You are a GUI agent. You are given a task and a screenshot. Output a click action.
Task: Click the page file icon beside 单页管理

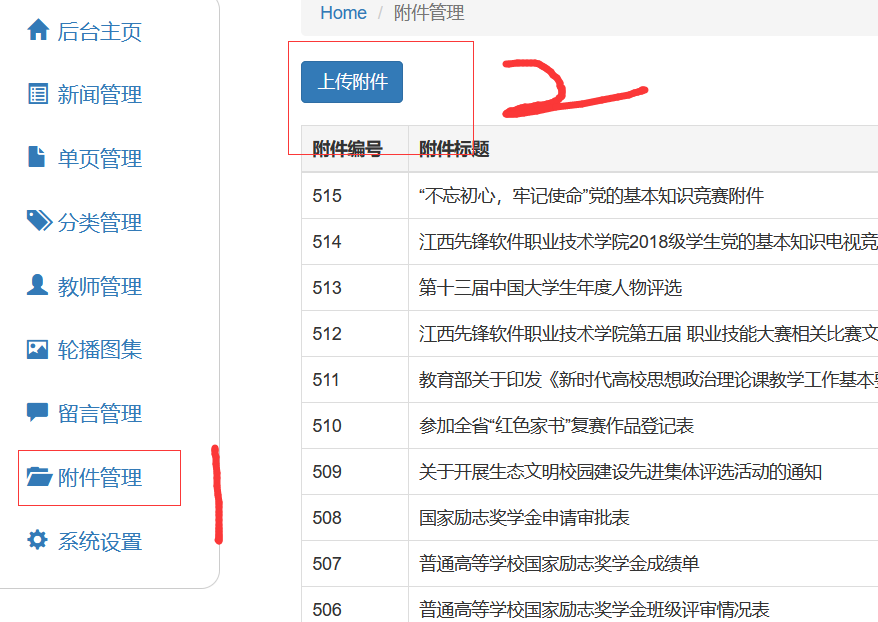point(36,157)
